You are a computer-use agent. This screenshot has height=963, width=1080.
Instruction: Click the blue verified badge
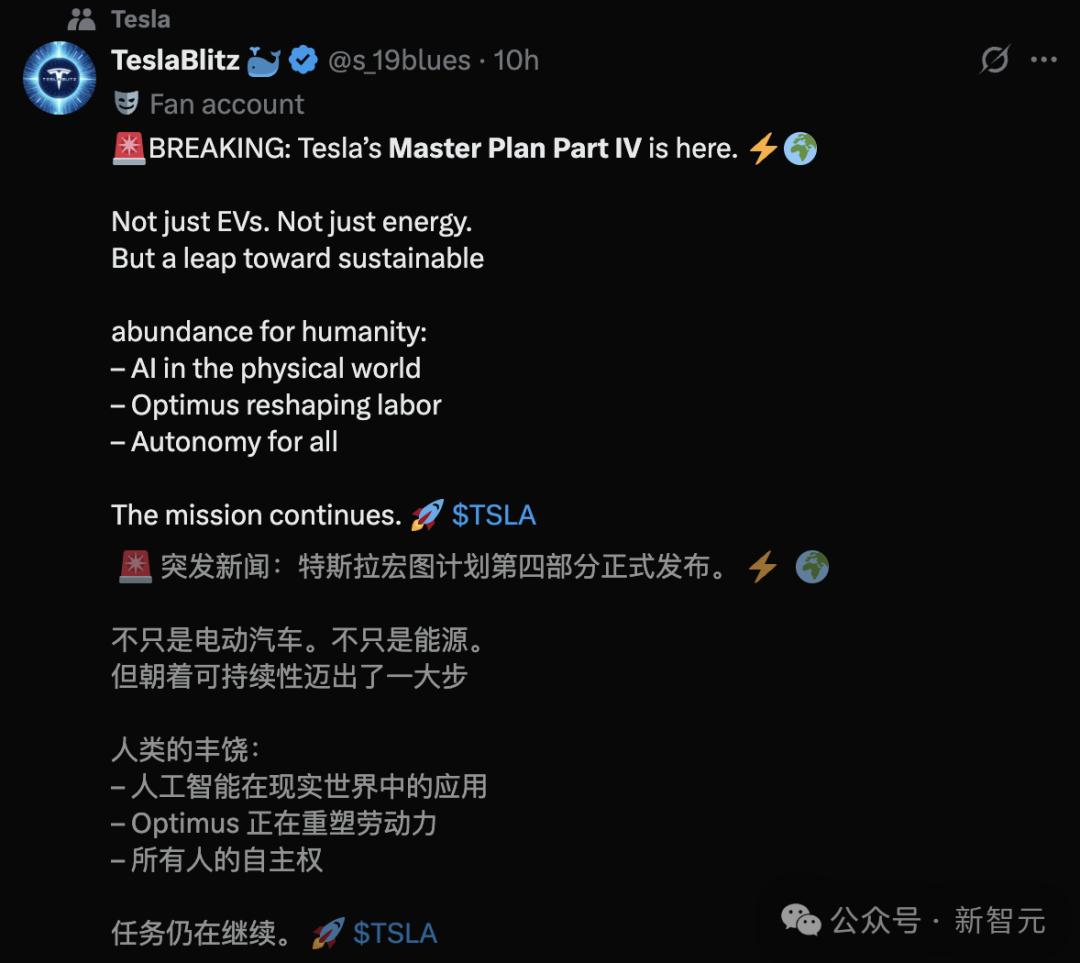[x=303, y=61]
